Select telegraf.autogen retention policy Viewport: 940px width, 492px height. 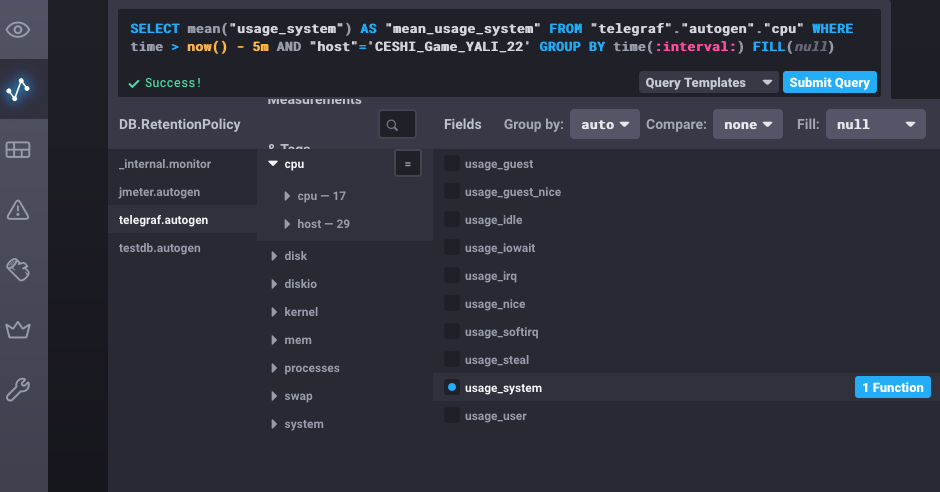pyautogui.click(x=182, y=220)
